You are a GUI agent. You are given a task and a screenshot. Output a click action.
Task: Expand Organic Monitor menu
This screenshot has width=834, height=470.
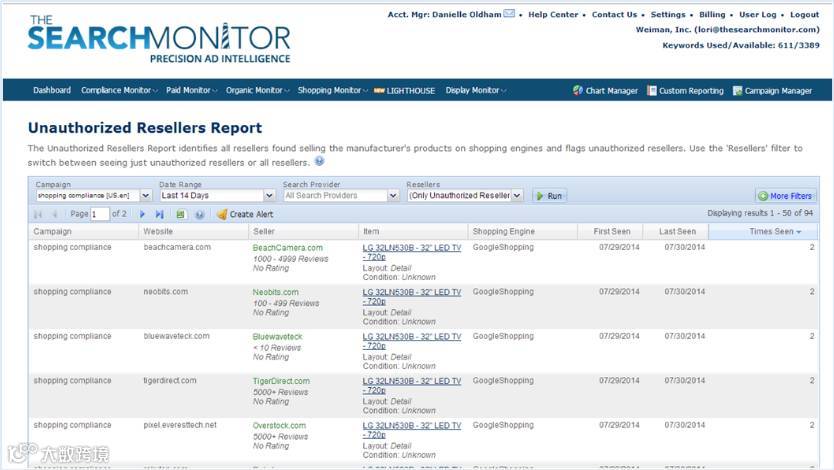257,90
